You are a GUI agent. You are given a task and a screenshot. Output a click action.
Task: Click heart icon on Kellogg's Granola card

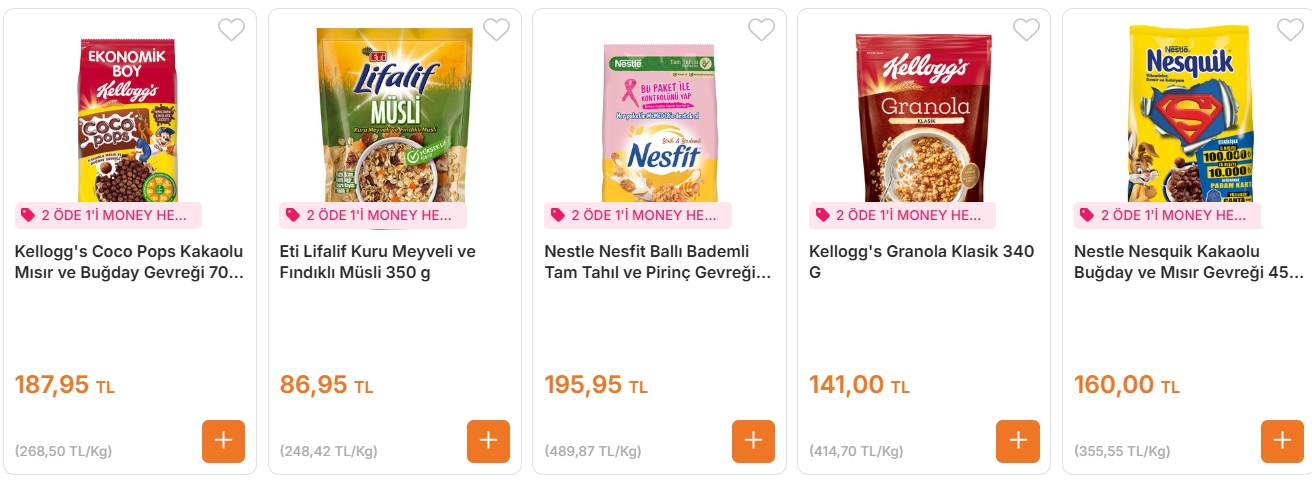click(1026, 30)
